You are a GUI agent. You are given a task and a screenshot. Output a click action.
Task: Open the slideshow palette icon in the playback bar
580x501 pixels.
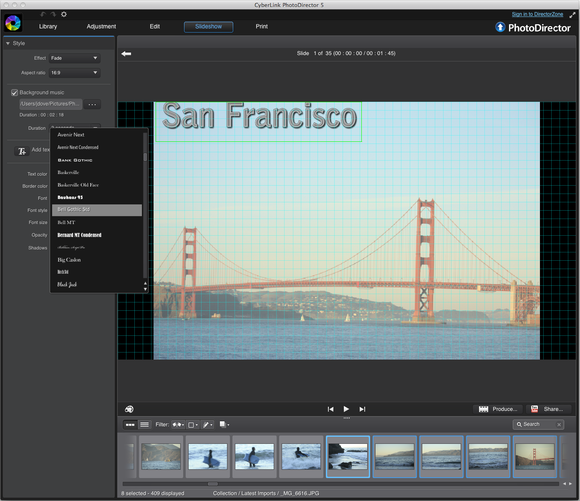pos(129,409)
